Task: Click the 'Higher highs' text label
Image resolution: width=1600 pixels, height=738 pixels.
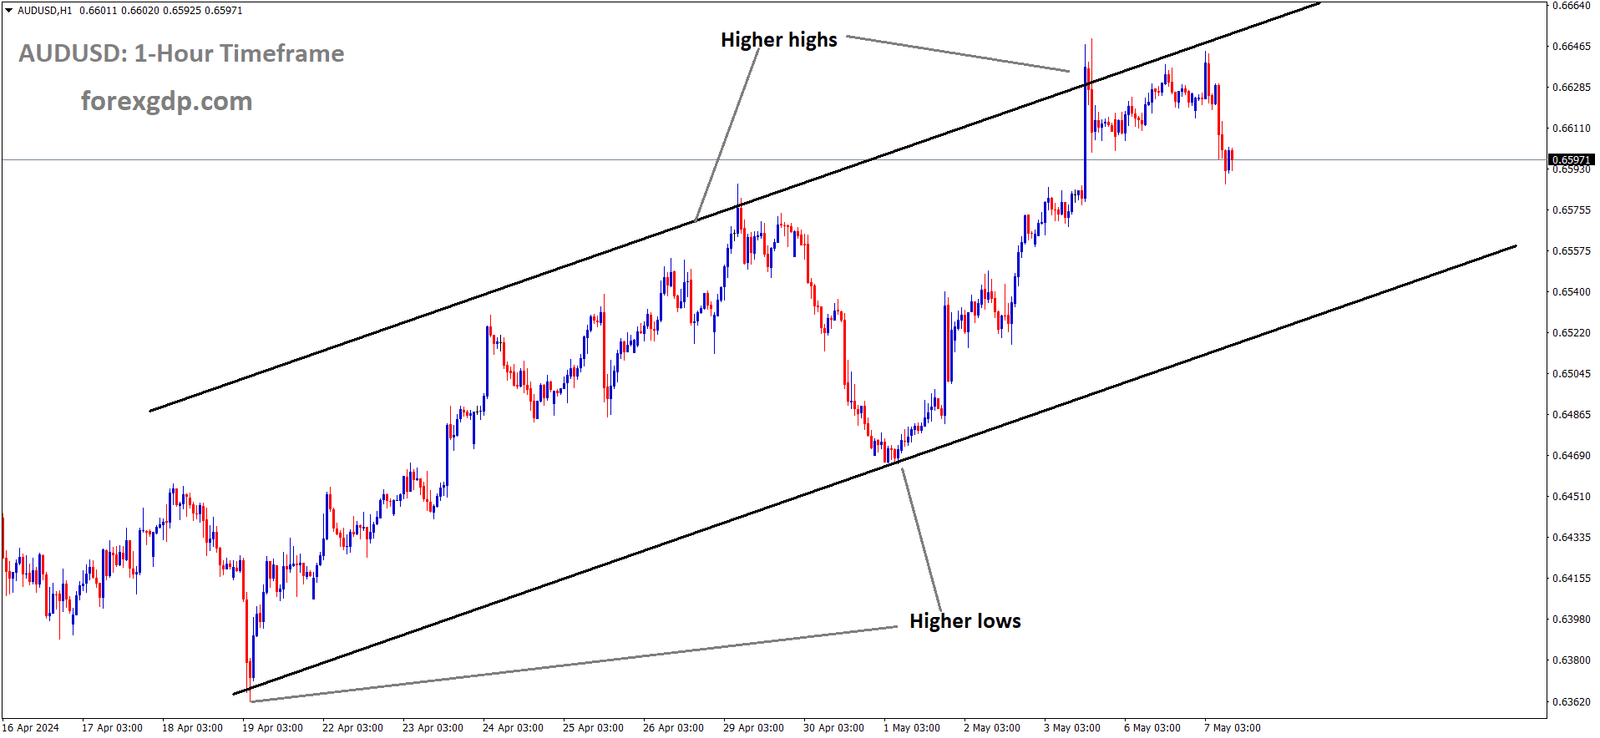Action: point(779,40)
